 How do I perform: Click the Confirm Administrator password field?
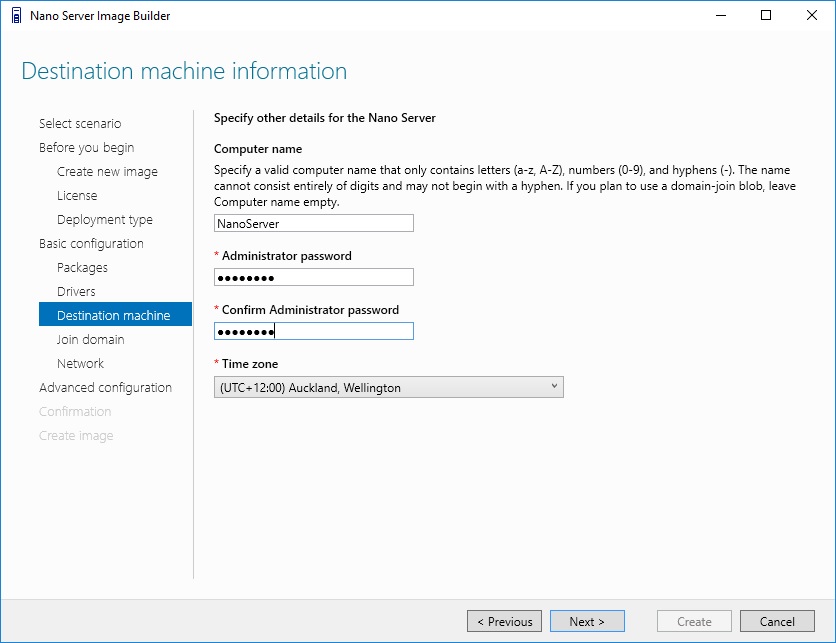click(314, 331)
